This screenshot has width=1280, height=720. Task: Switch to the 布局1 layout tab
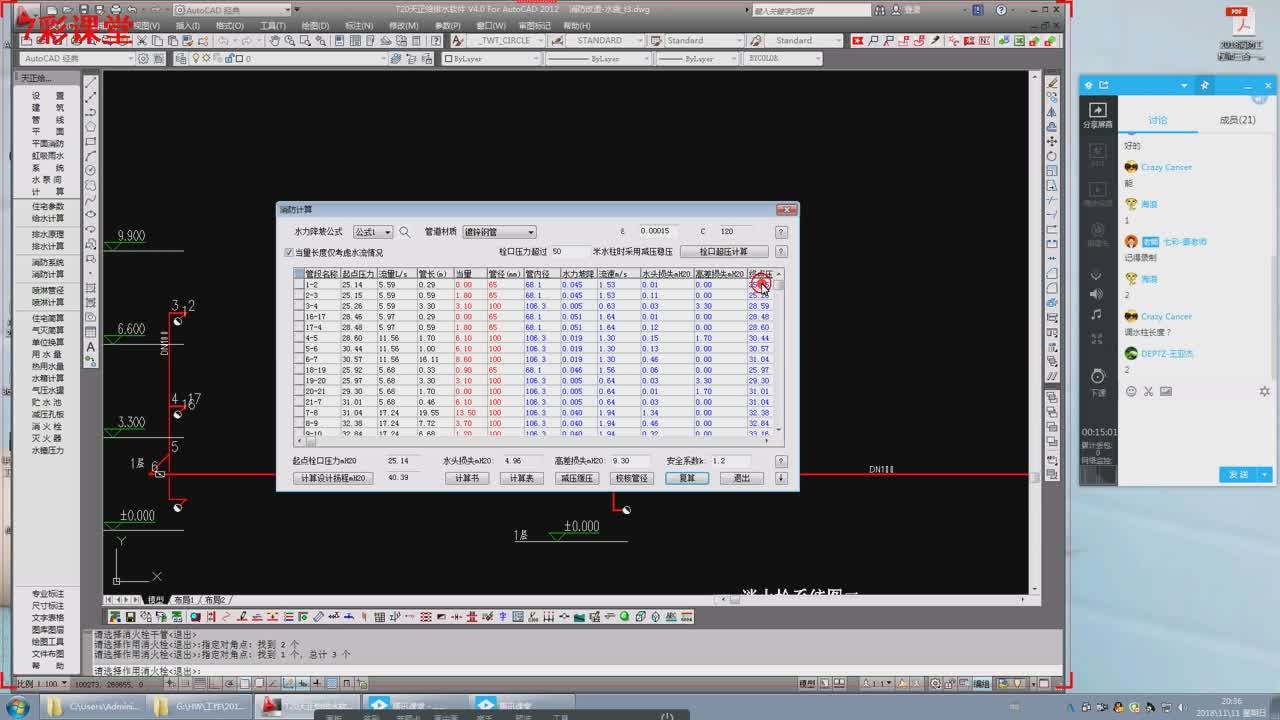coord(183,600)
